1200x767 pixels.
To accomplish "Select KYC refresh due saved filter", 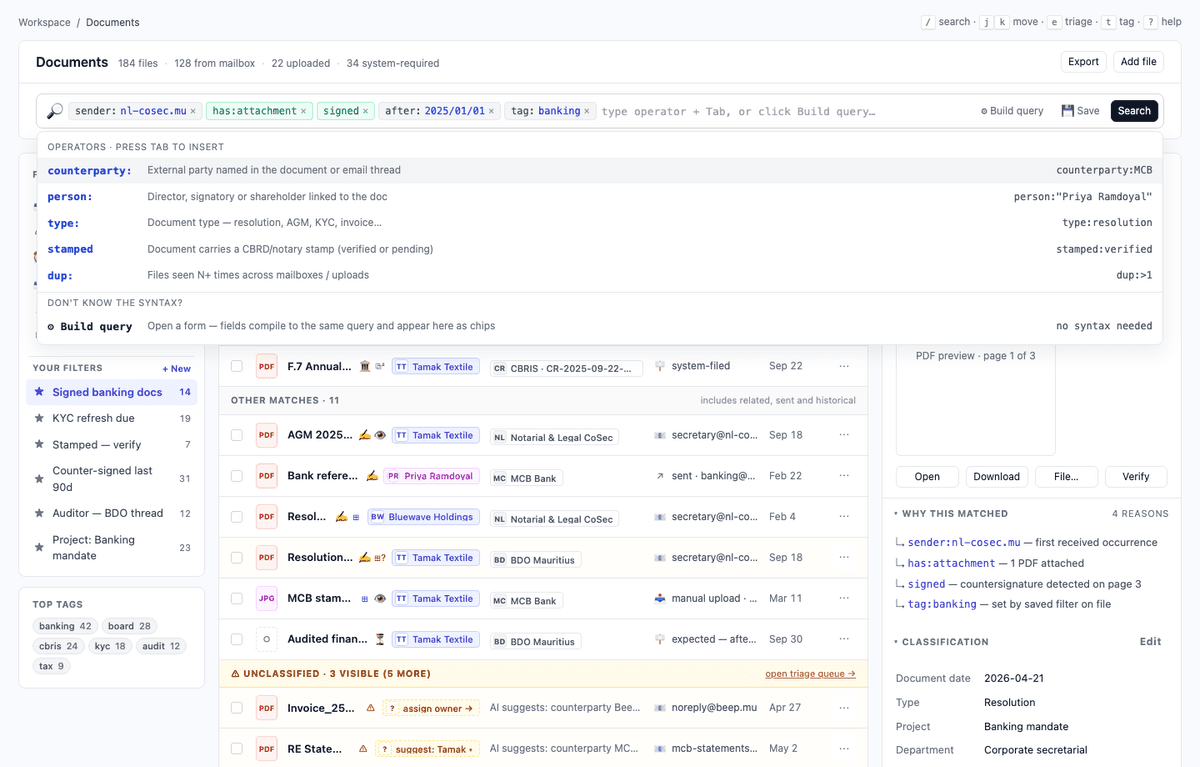I will coord(112,419).
